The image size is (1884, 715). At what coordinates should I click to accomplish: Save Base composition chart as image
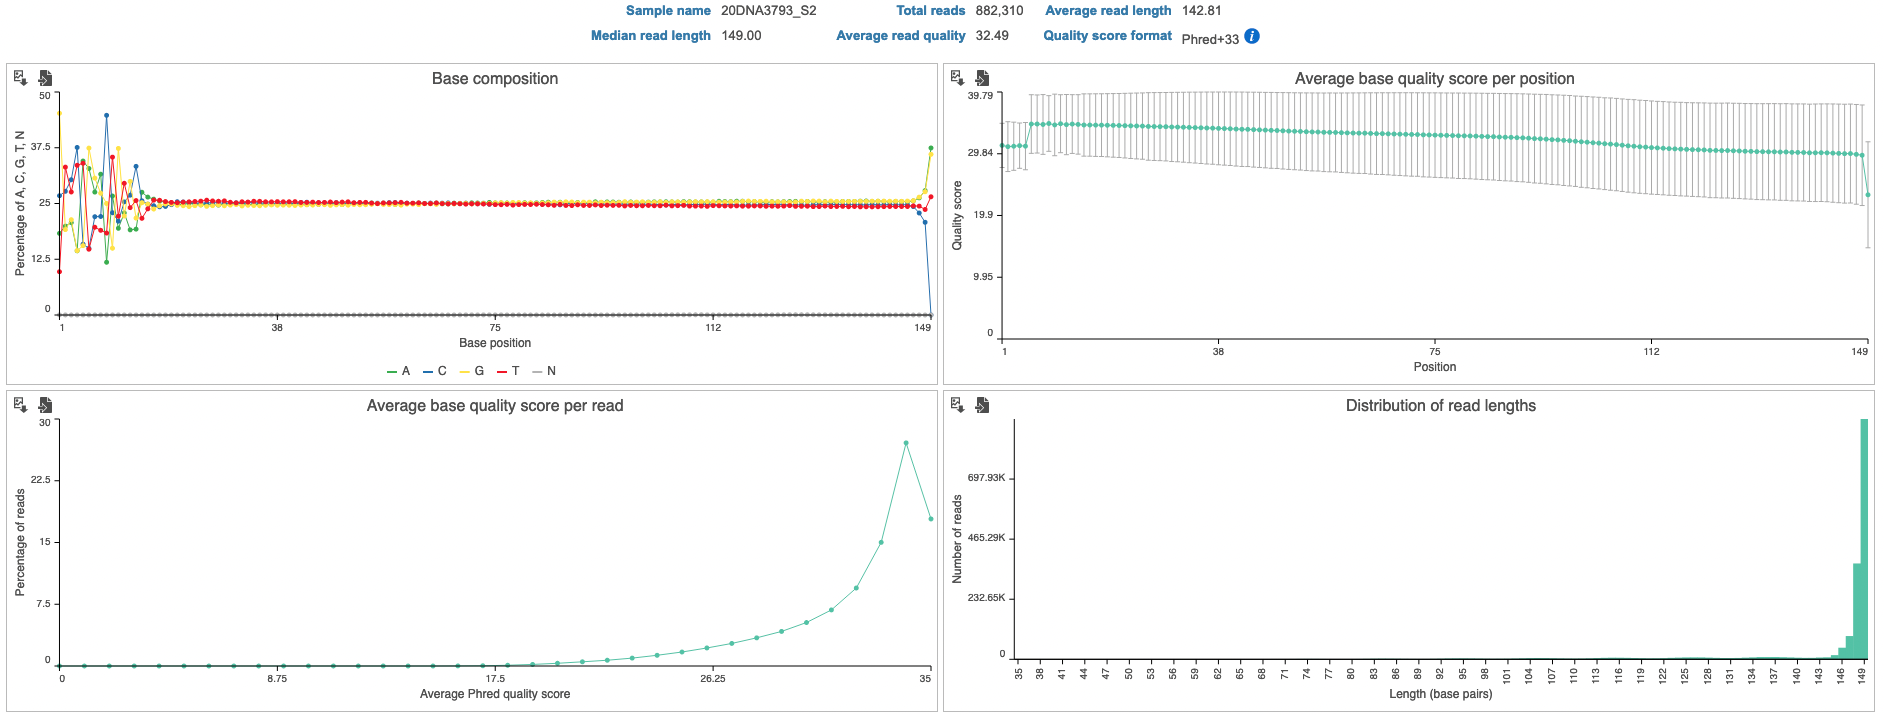[x=20, y=78]
